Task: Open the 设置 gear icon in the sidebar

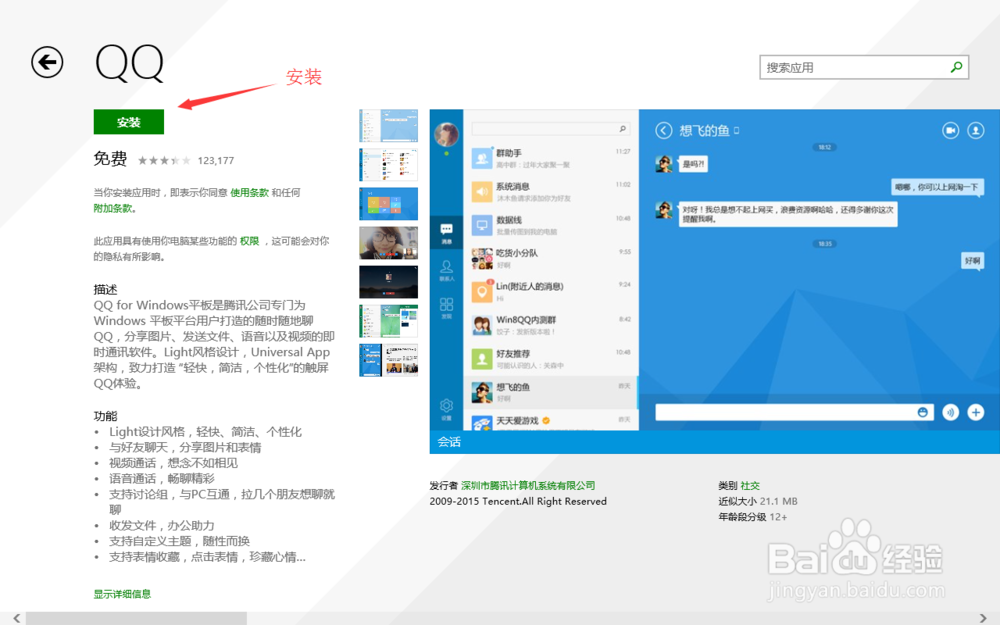Action: tap(446, 409)
